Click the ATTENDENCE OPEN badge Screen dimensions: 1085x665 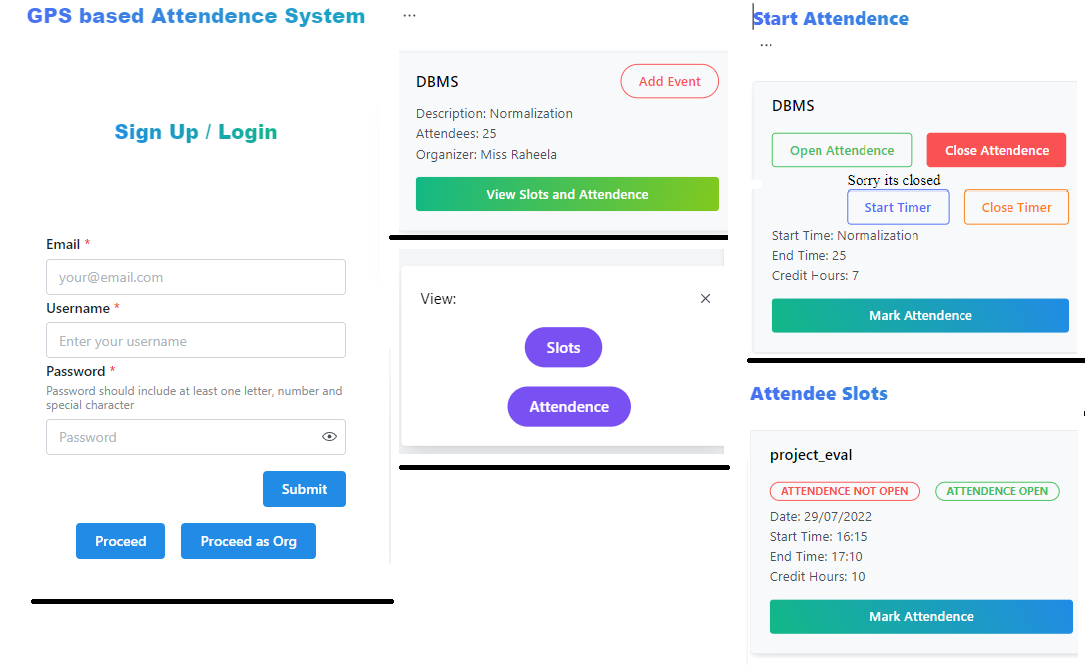pyautogui.click(x=997, y=491)
